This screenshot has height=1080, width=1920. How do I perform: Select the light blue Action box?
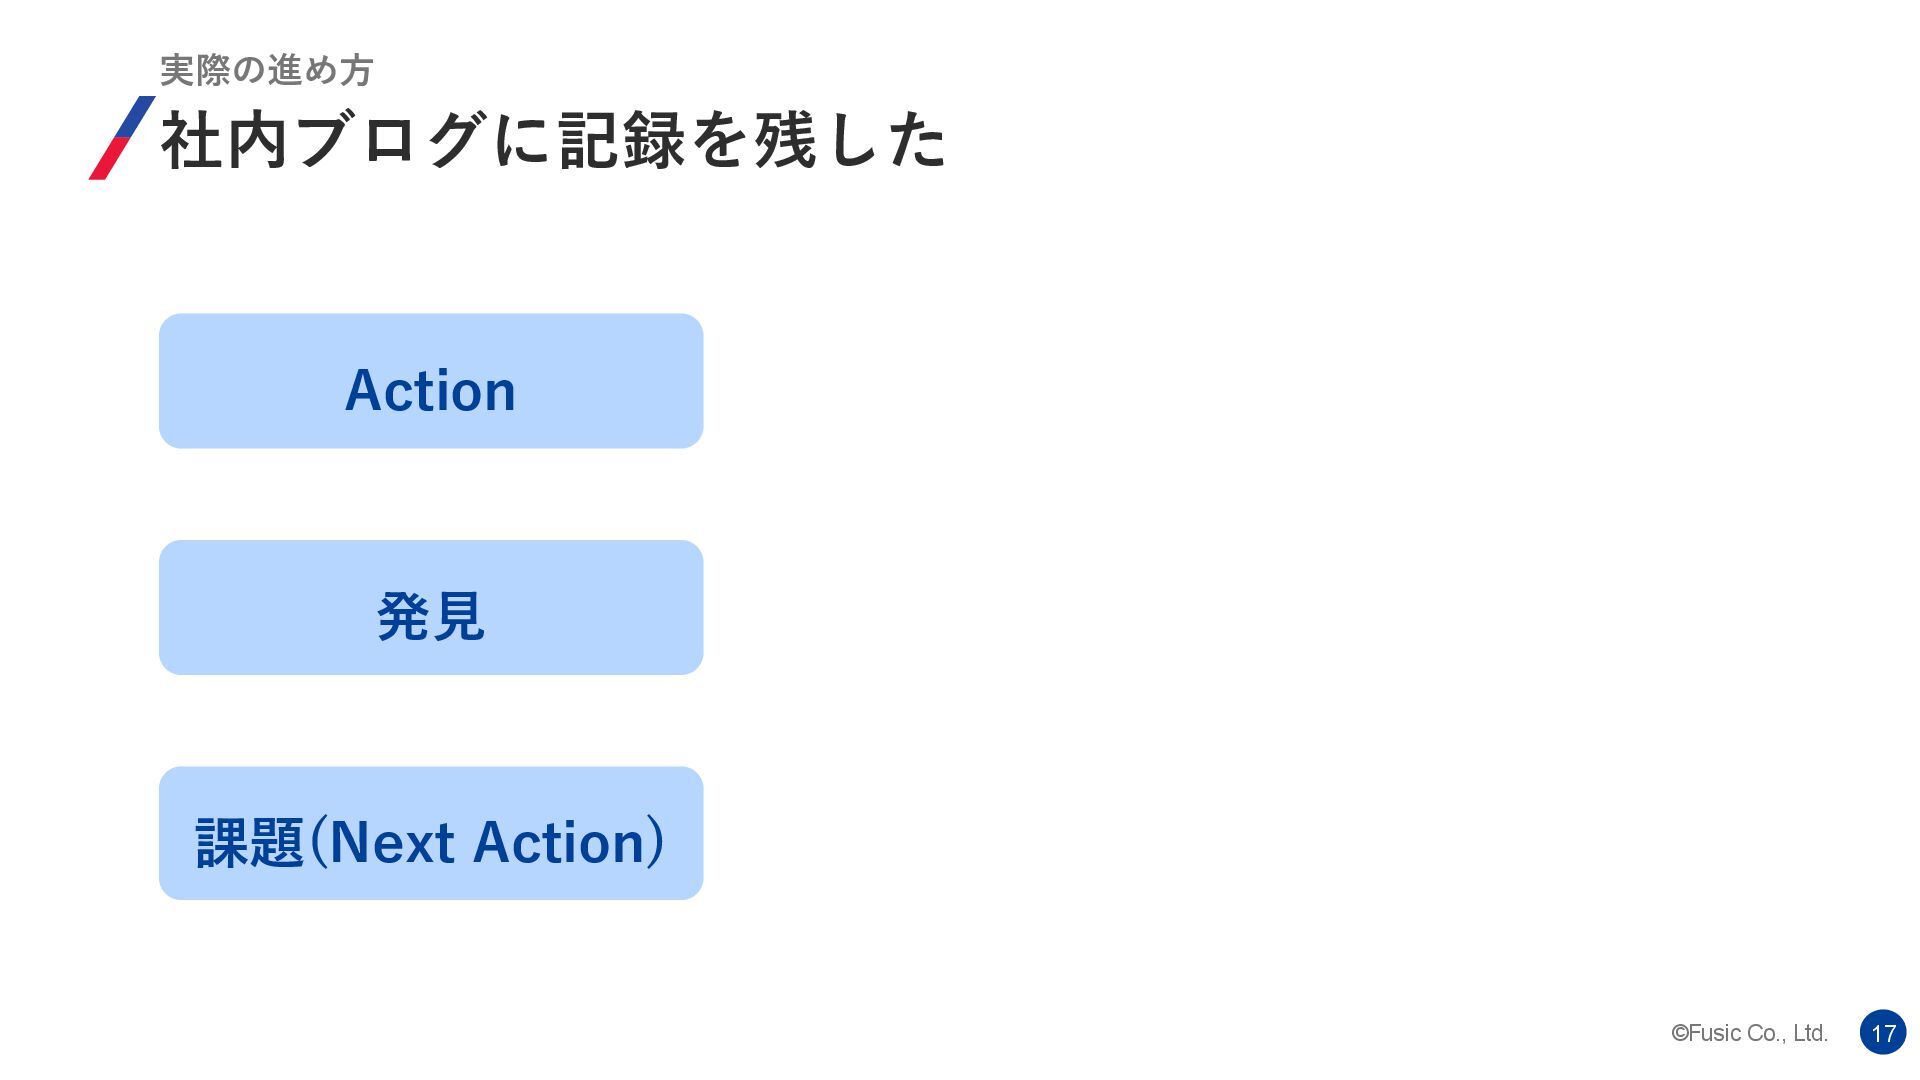(x=431, y=381)
